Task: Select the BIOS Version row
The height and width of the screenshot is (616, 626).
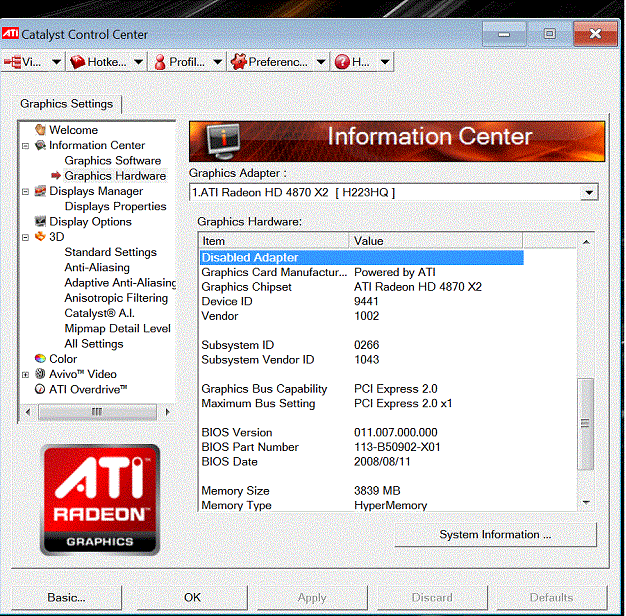Action: (362, 432)
